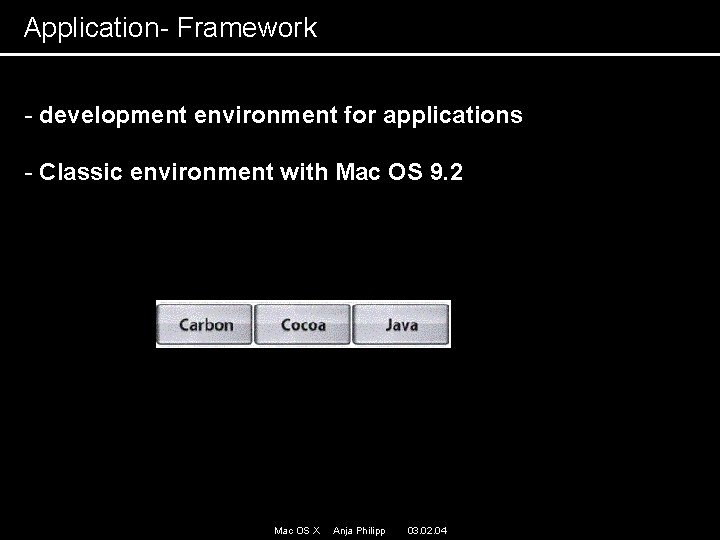Open the Java button
This screenshot has height=540, width=720.
tap(400, 324)
